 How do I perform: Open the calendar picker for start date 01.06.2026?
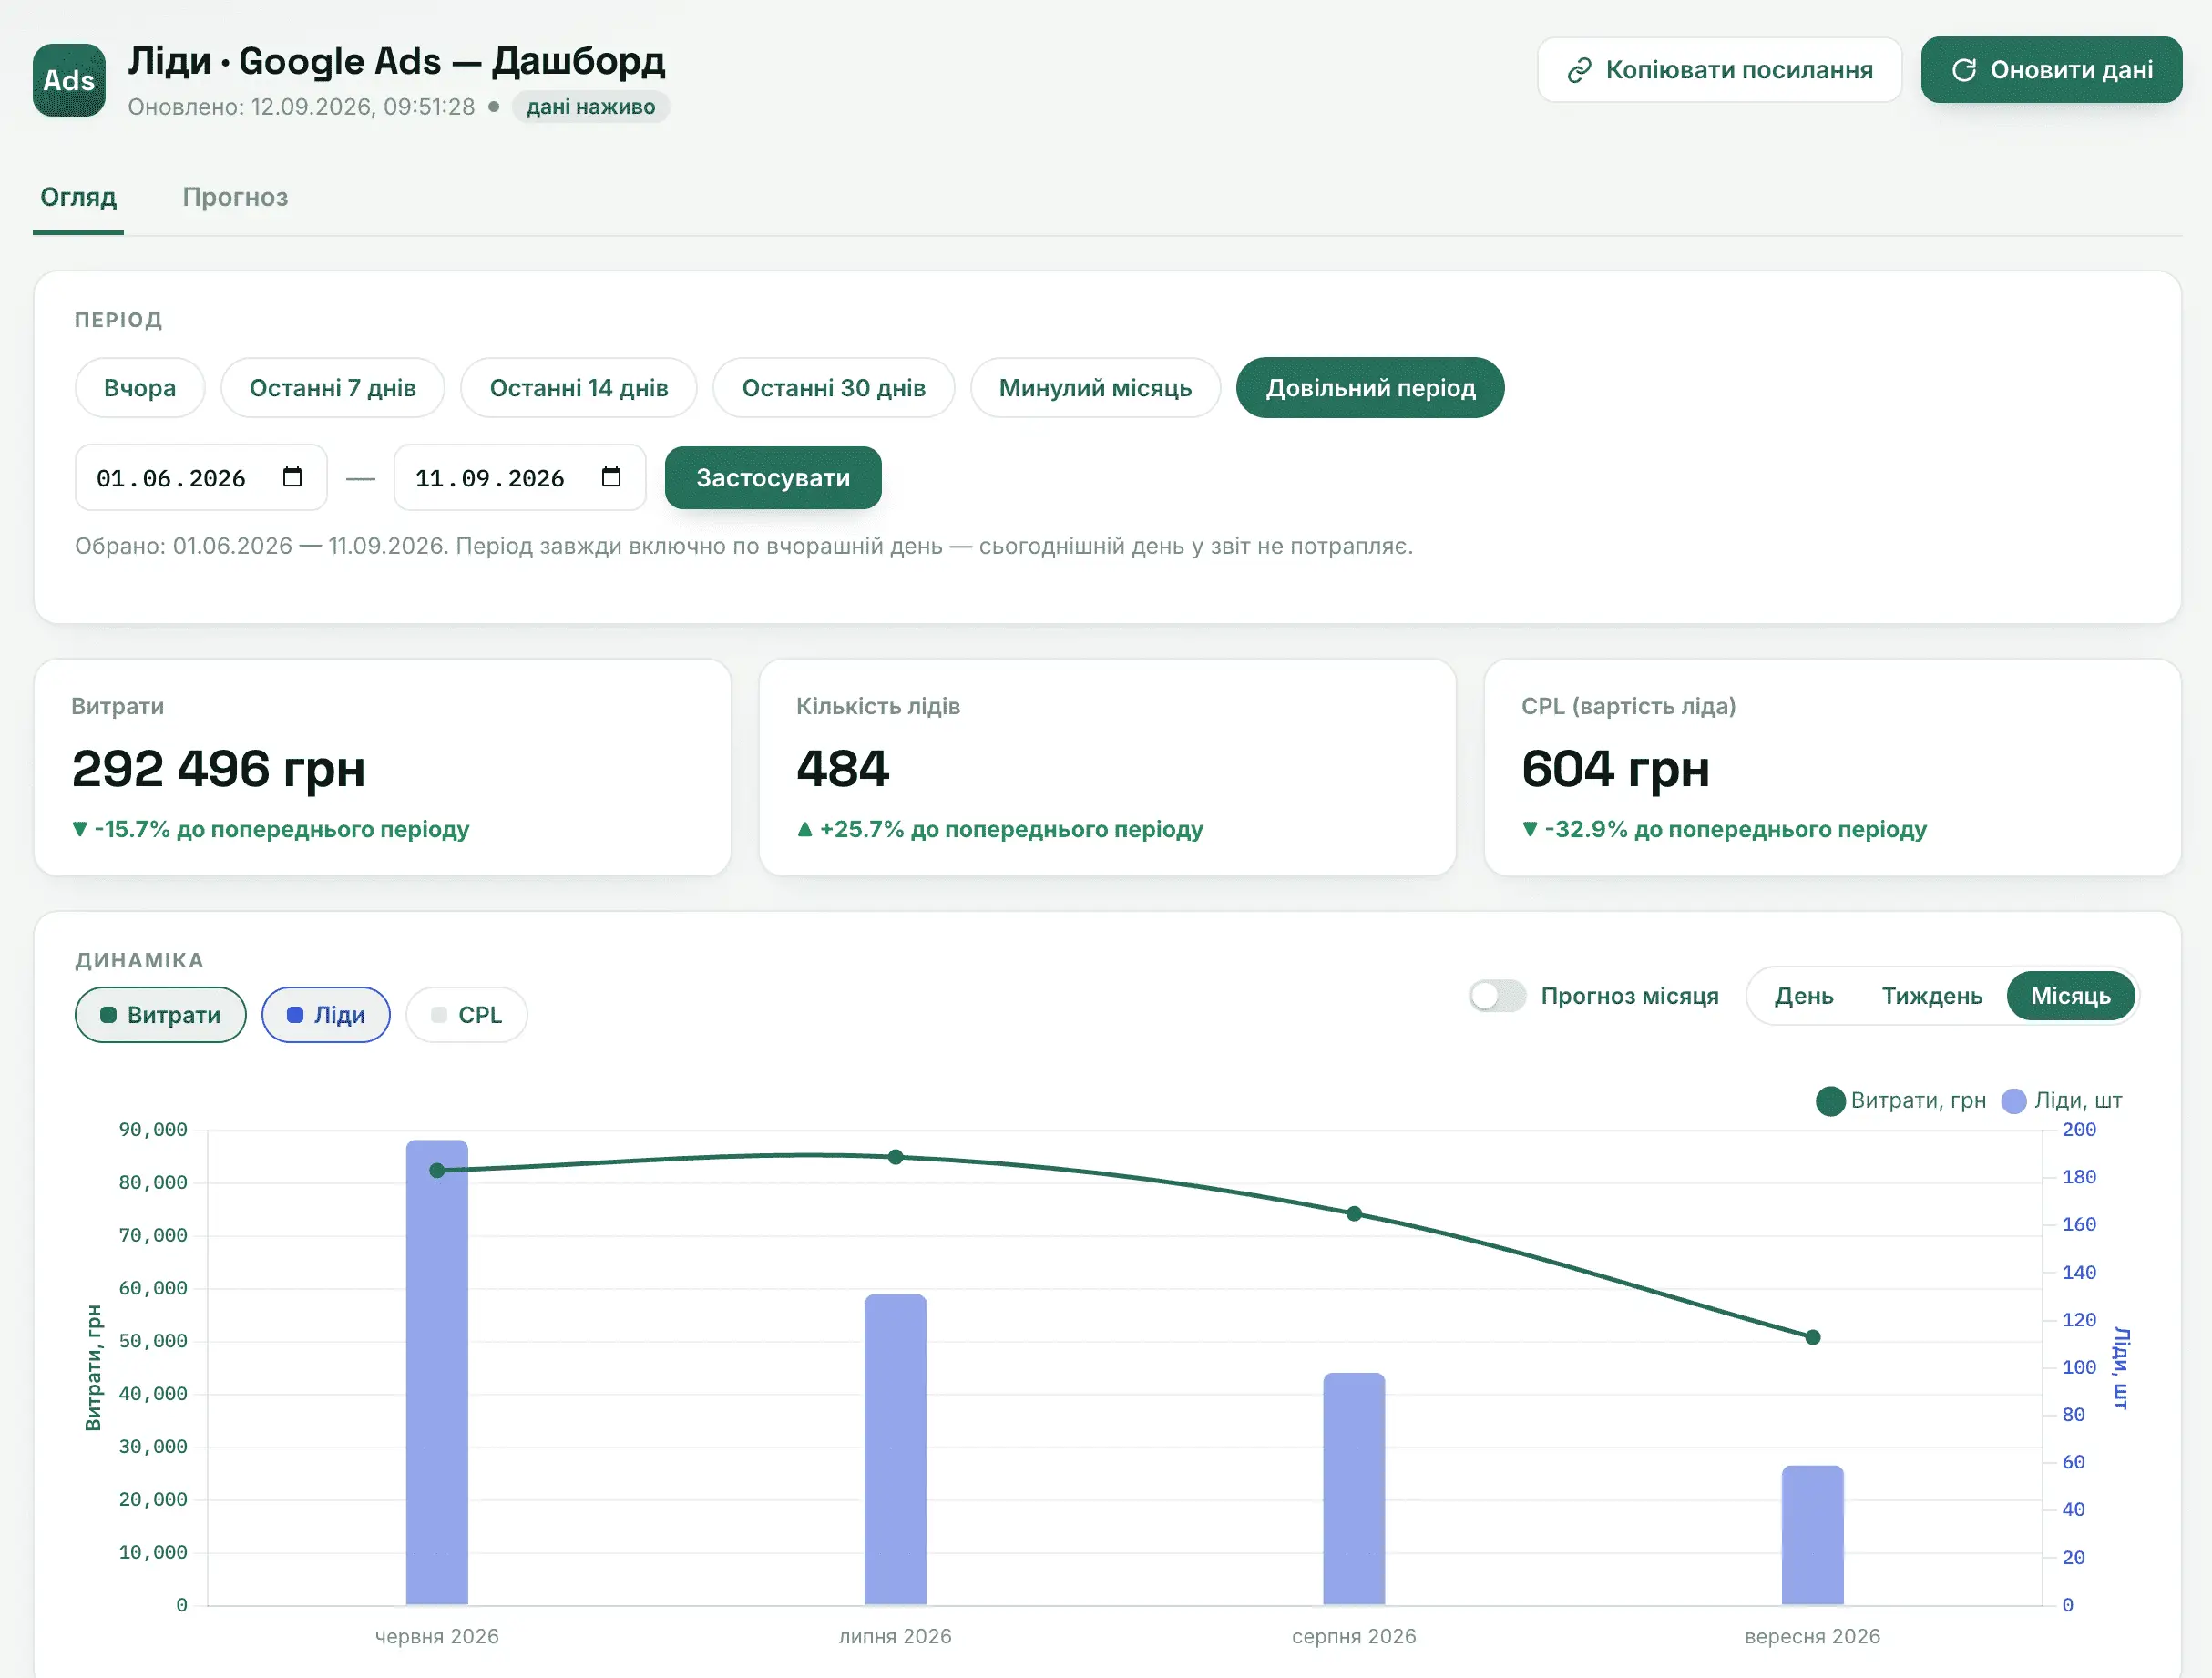click(x=292, y=477)
